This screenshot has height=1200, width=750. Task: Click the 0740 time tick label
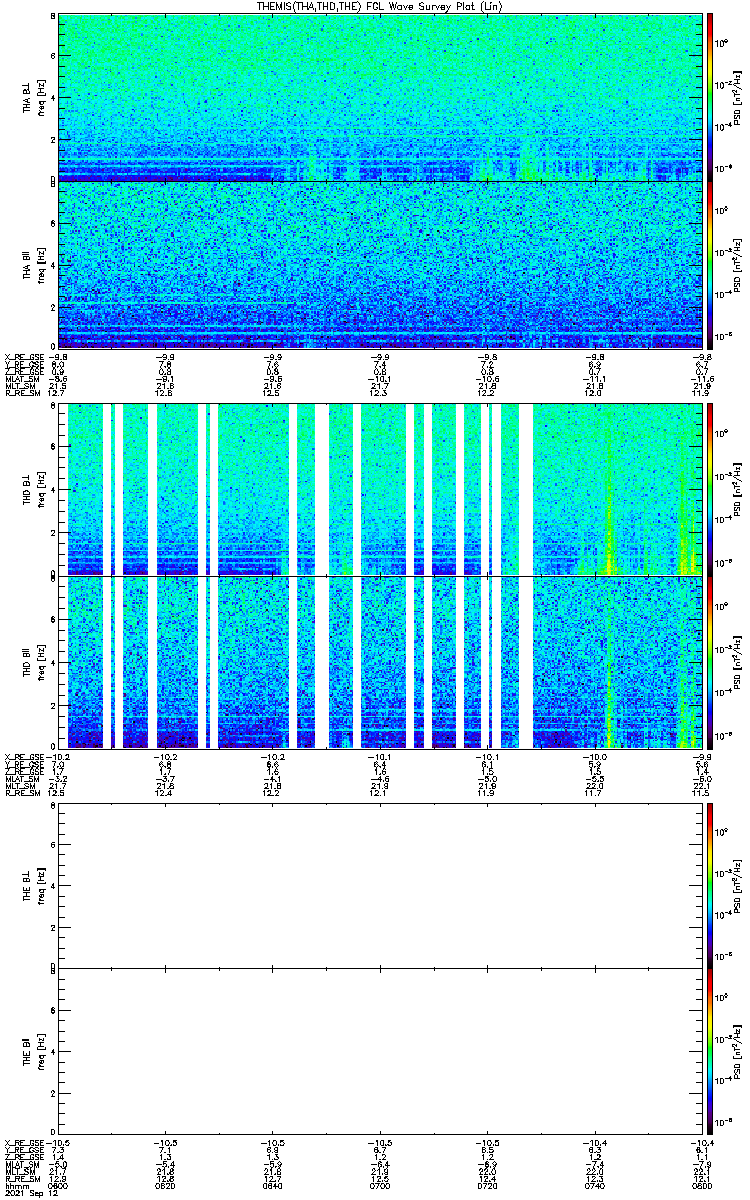595,1185
